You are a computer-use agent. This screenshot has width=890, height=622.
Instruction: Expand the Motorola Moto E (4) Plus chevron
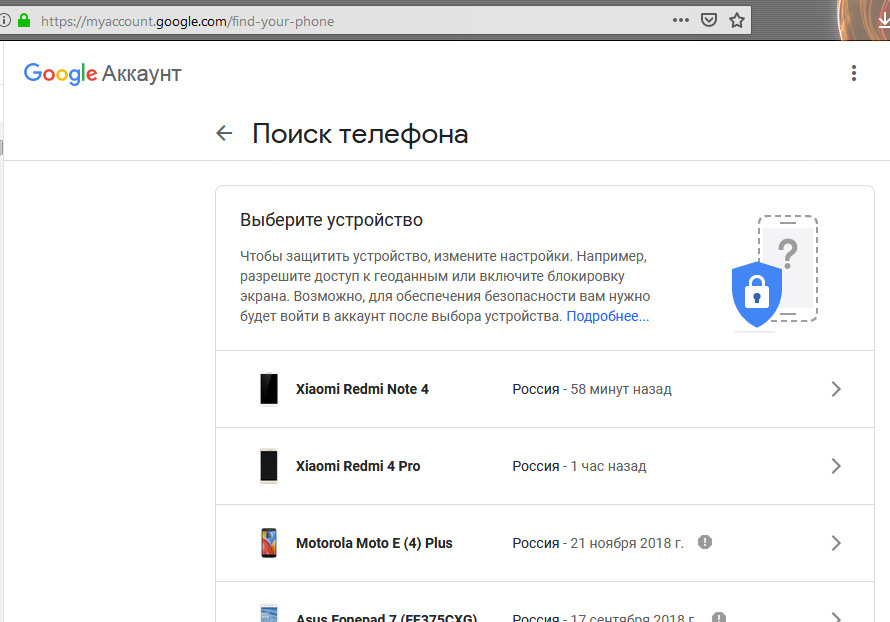tap(836, 543)
